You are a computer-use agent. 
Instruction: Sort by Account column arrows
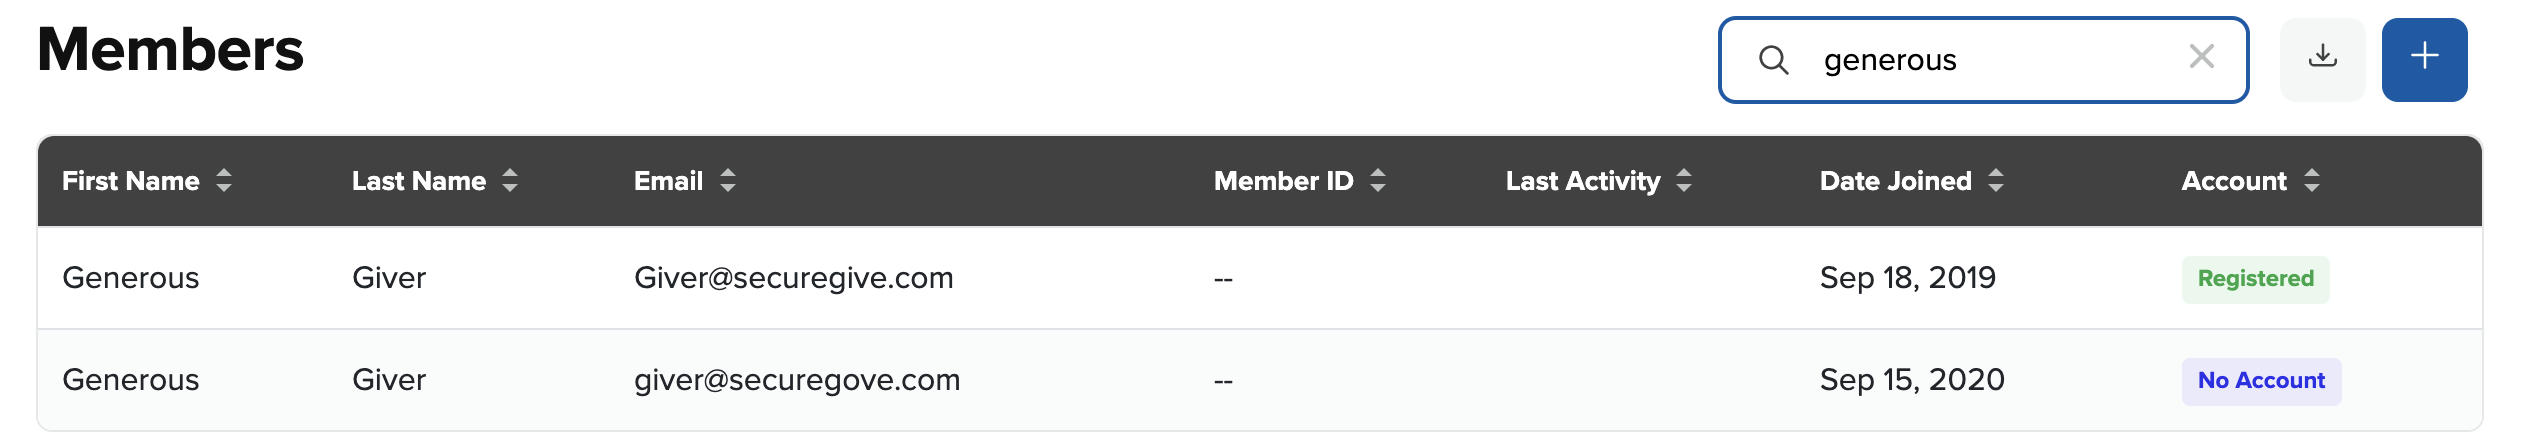click(2311, 181)
